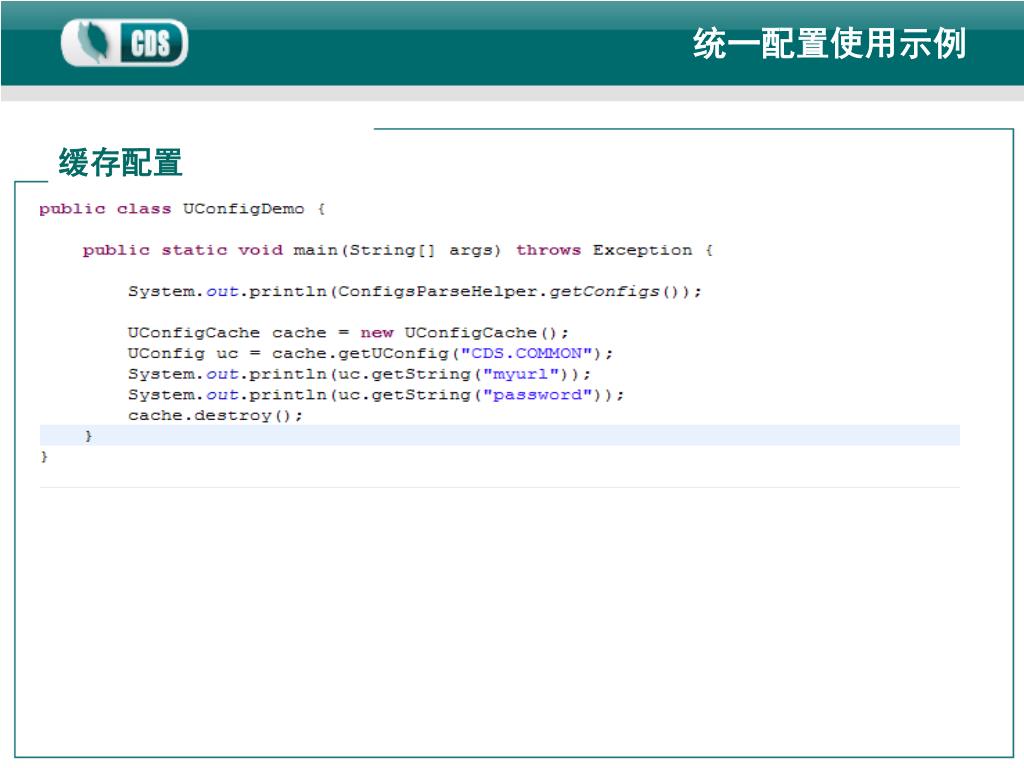
Task: Click ConfigsParseHelper.getConfigs() call
Action: coord(513,291)
